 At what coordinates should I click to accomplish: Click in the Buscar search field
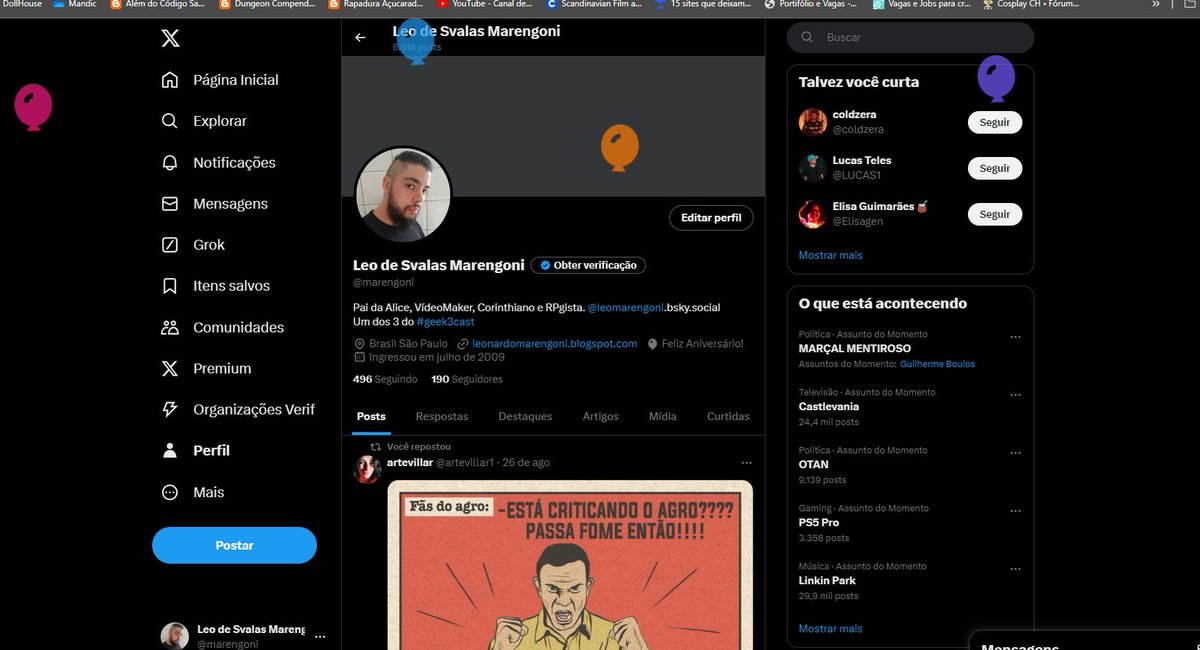[910, 37]
